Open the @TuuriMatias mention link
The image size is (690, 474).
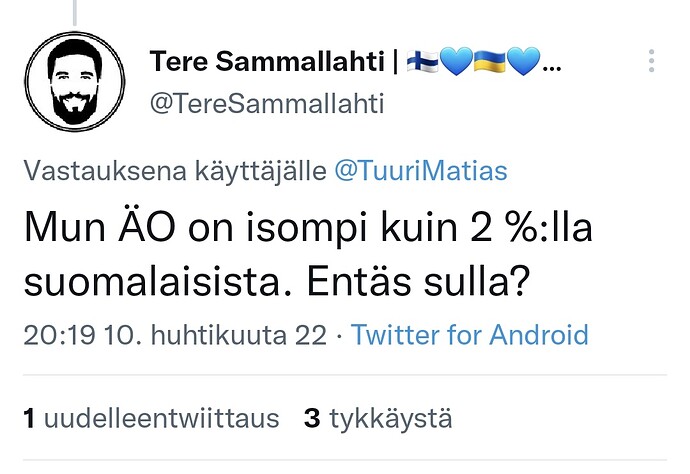pos(421,171)
